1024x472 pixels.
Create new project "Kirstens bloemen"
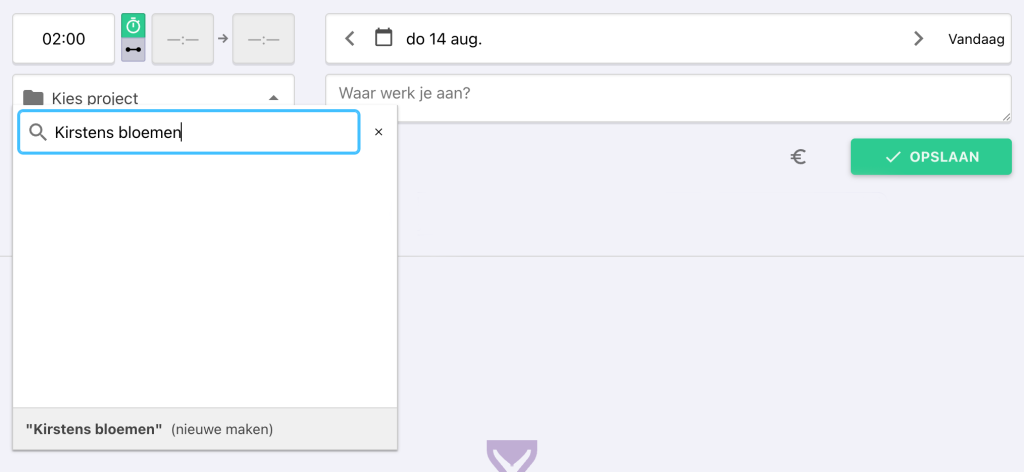150,429
